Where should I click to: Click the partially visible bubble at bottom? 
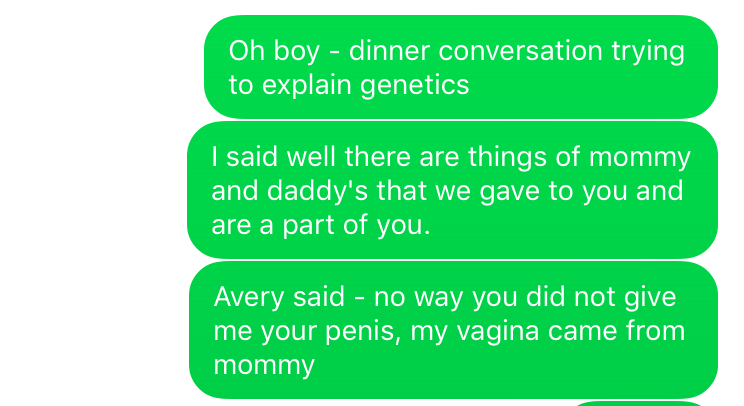click(640, 402)
